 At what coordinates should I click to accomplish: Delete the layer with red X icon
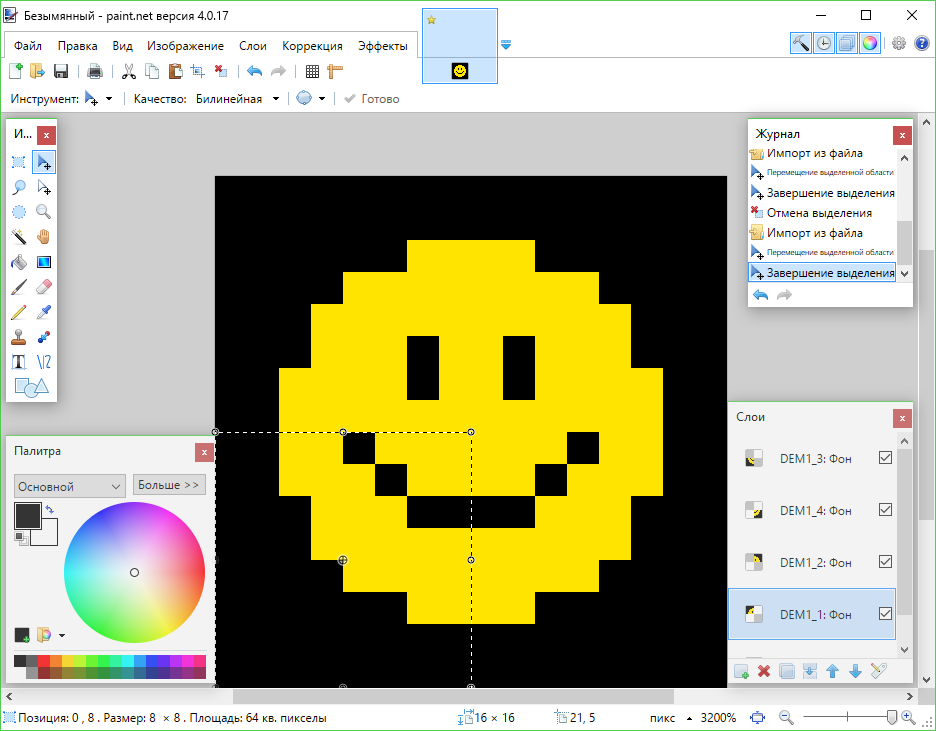coord(764,671)
